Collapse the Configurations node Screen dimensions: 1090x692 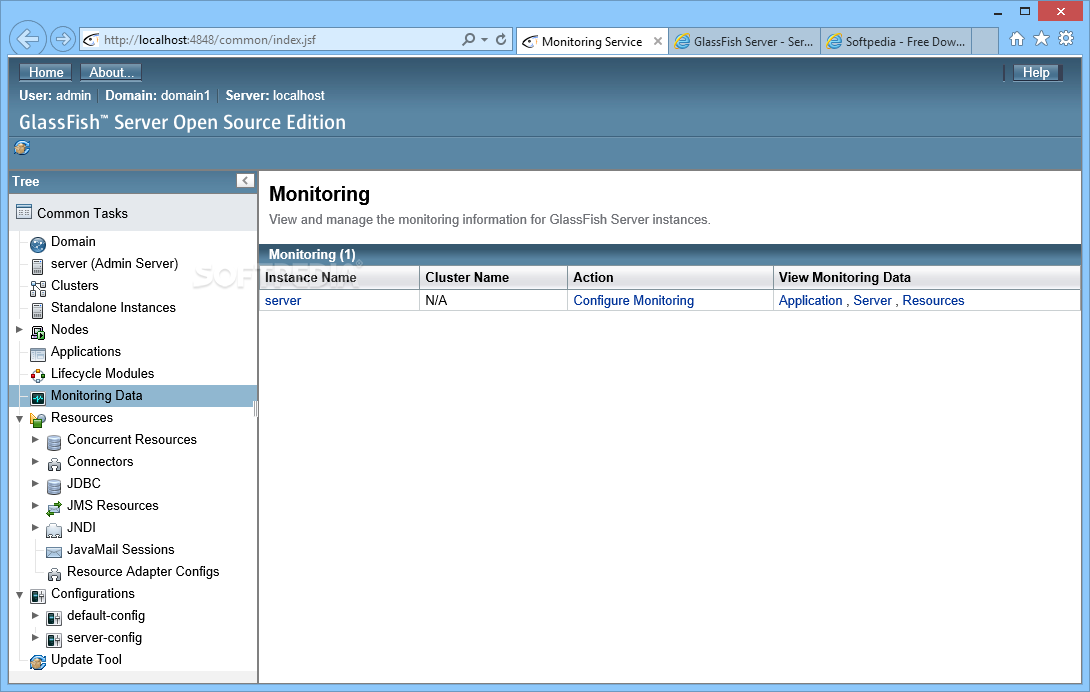(19, 595)
